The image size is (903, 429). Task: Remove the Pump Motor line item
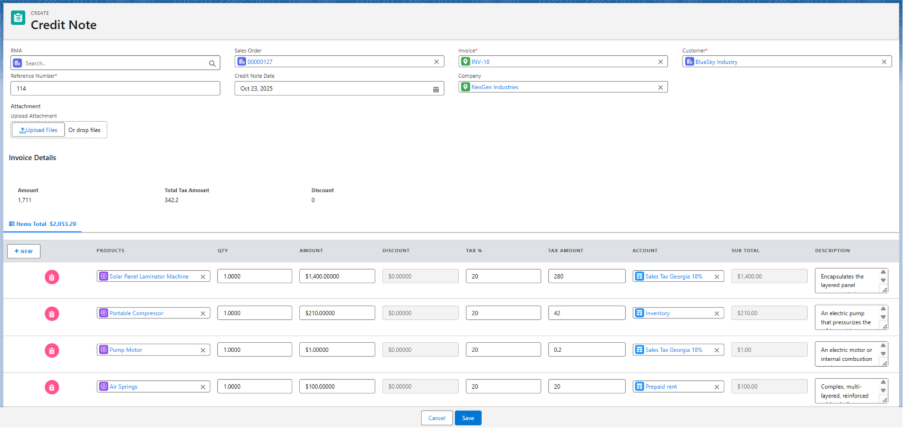51,351
